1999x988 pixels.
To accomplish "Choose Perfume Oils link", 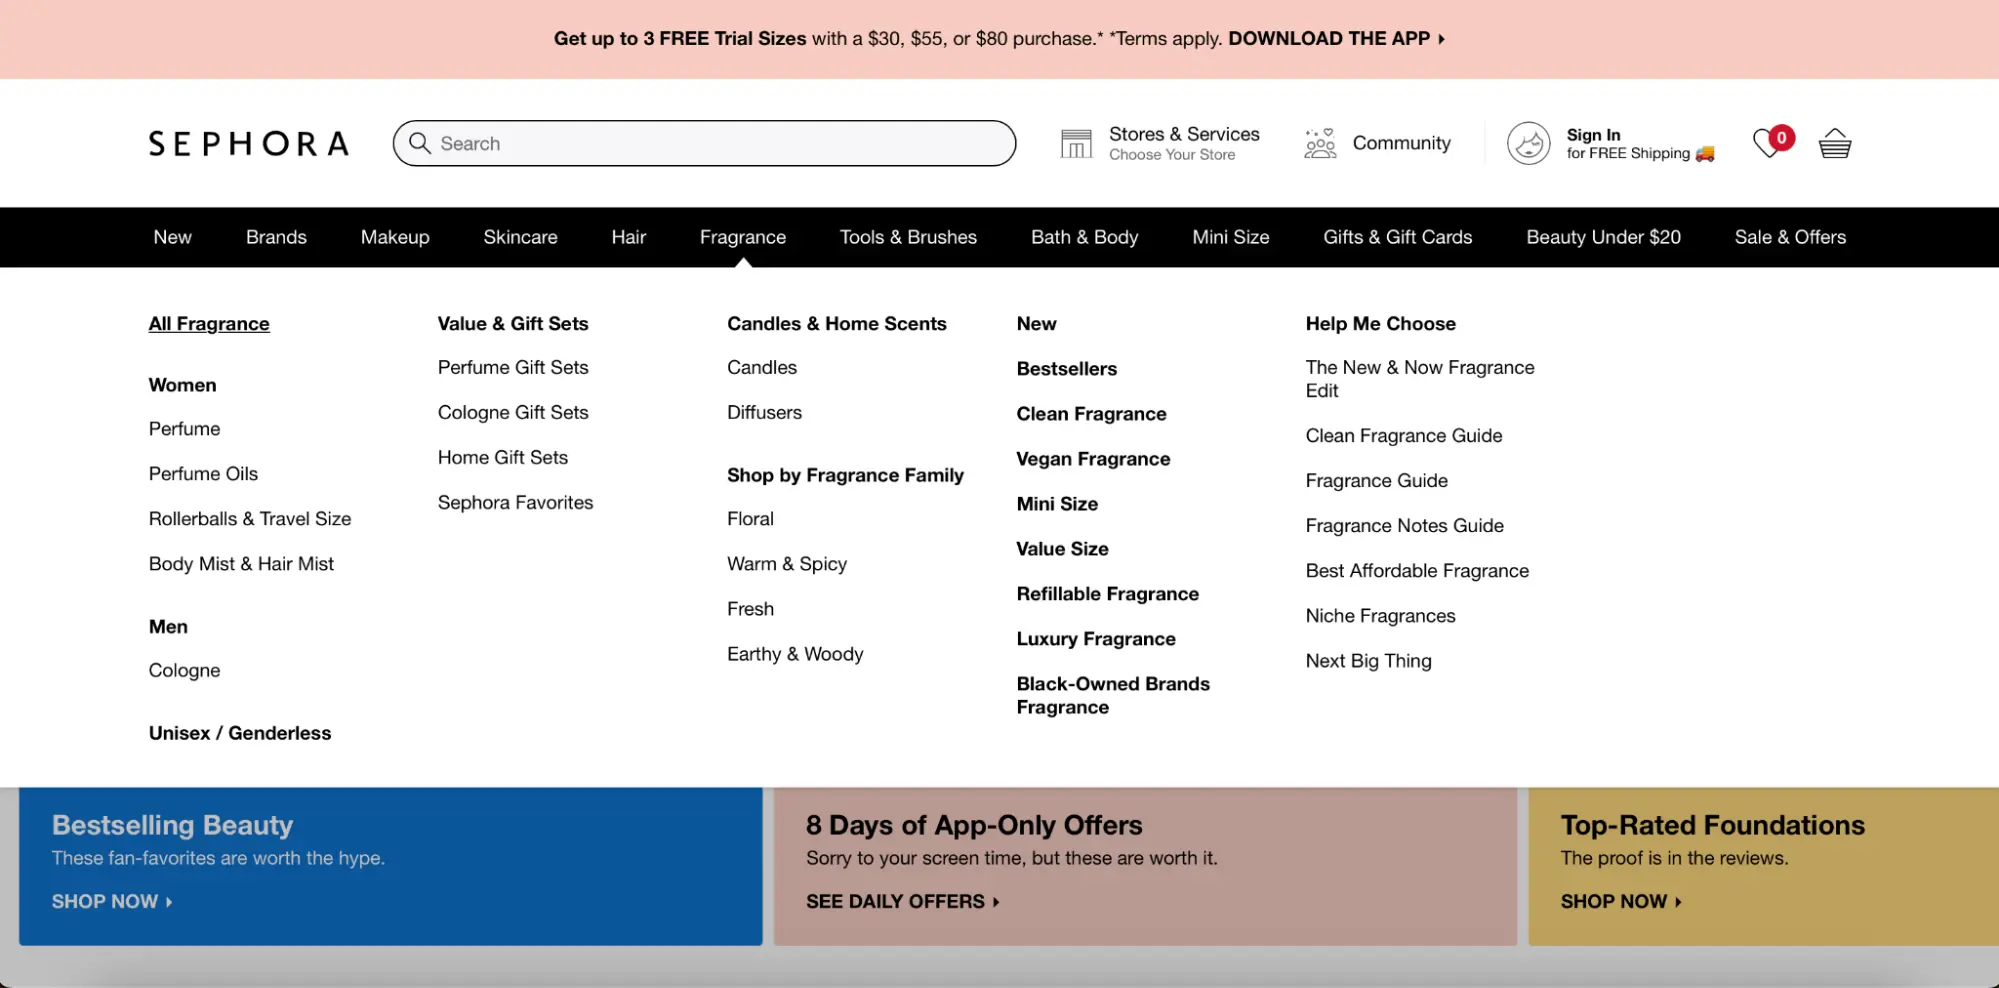I will [203, 474].
